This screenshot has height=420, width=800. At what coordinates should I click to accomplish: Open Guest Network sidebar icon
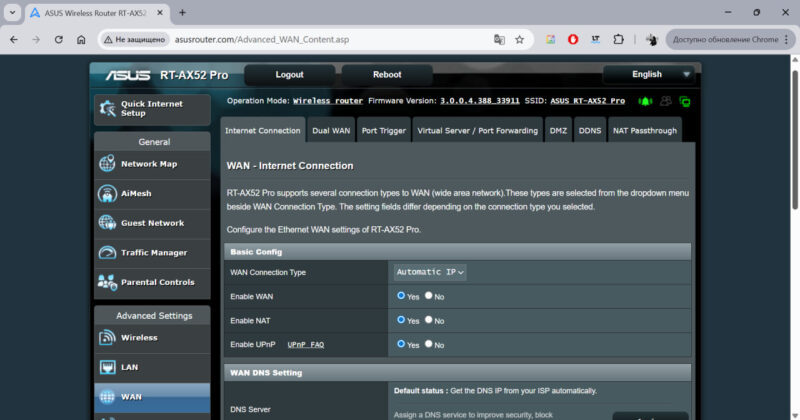coord(107,223)
